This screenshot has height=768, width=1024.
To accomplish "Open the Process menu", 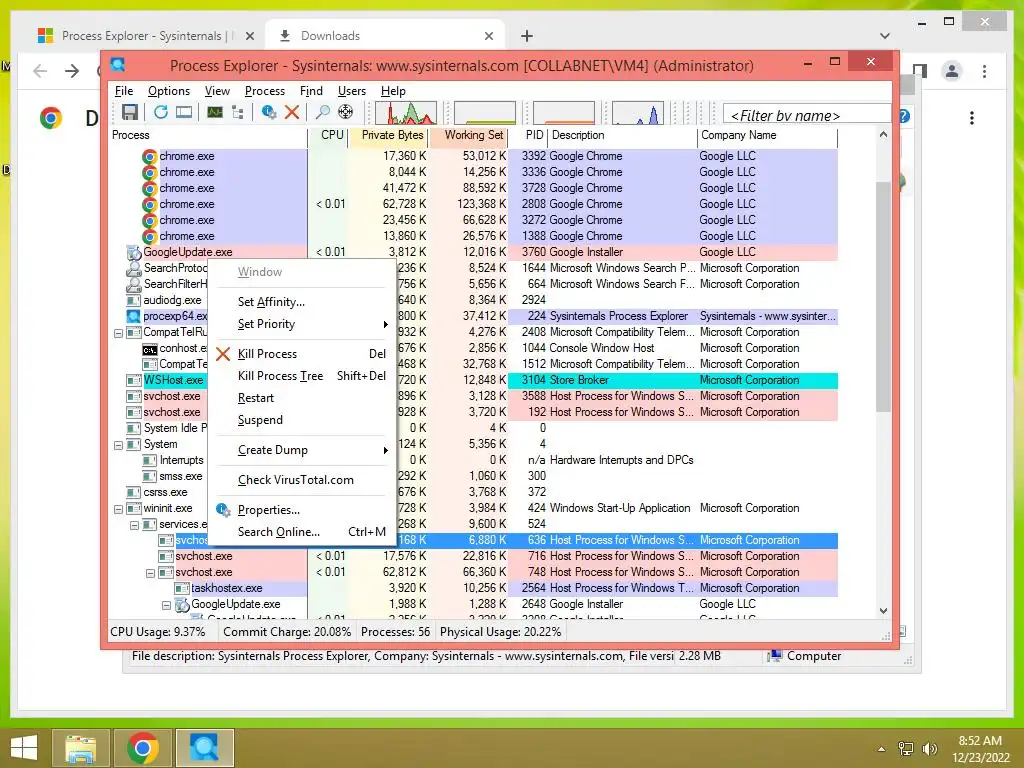I will coord(264,91).
